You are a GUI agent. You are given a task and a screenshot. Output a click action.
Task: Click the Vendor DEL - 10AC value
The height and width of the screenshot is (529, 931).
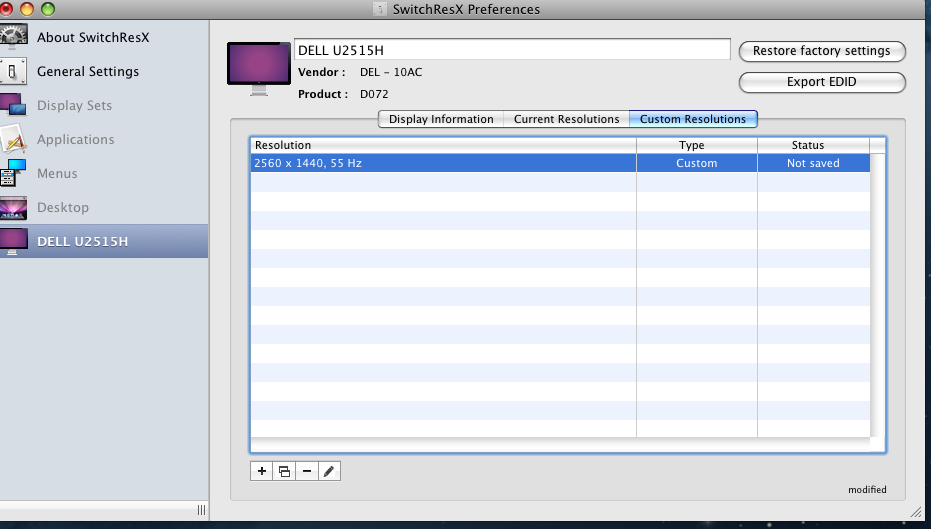pos(391,72)
